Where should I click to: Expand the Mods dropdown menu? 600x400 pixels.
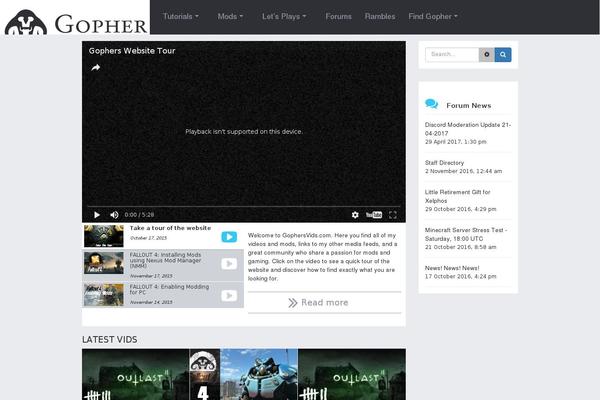[230, 16]
